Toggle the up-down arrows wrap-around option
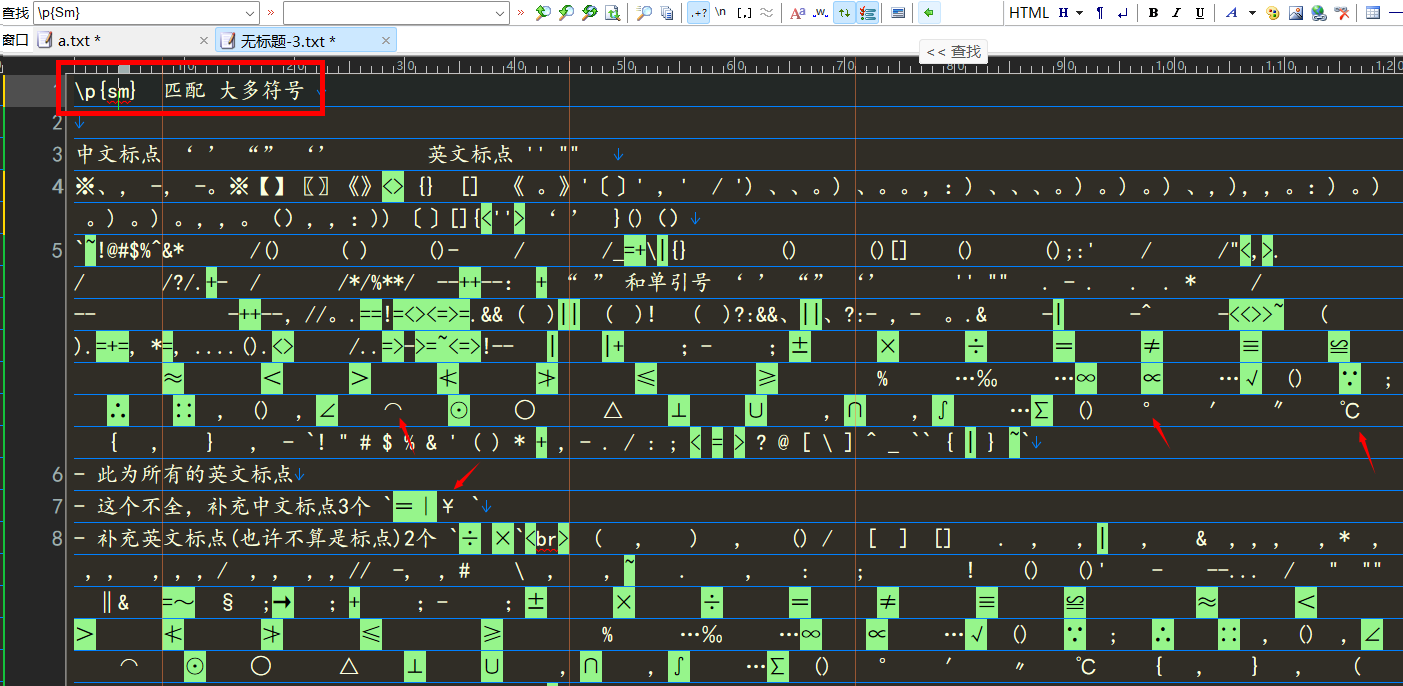 (844, 13)
